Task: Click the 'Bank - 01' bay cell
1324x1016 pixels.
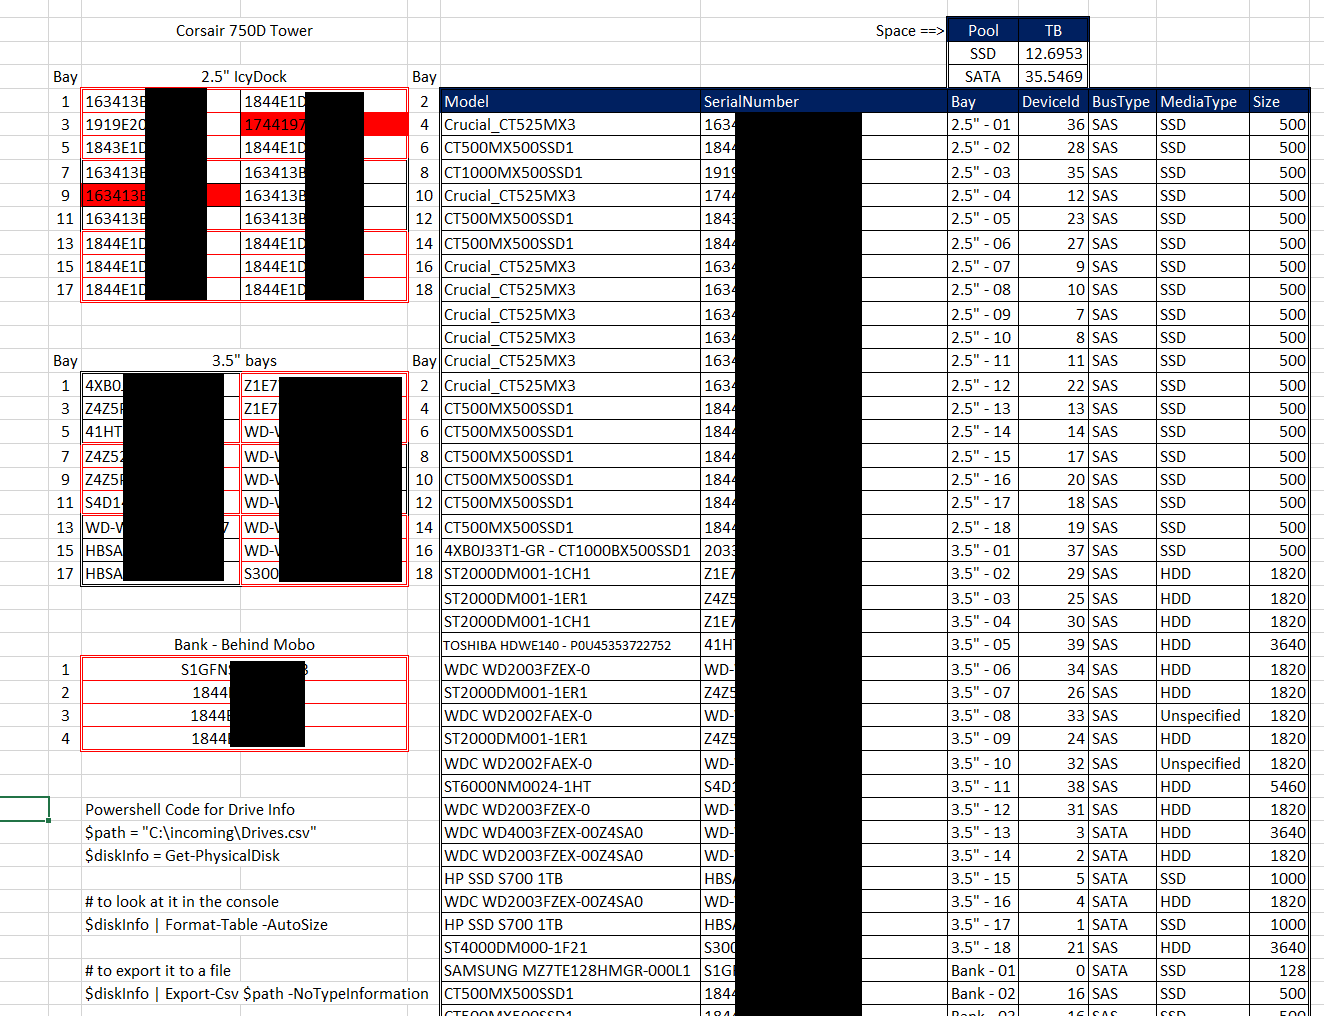Action: 983,971
